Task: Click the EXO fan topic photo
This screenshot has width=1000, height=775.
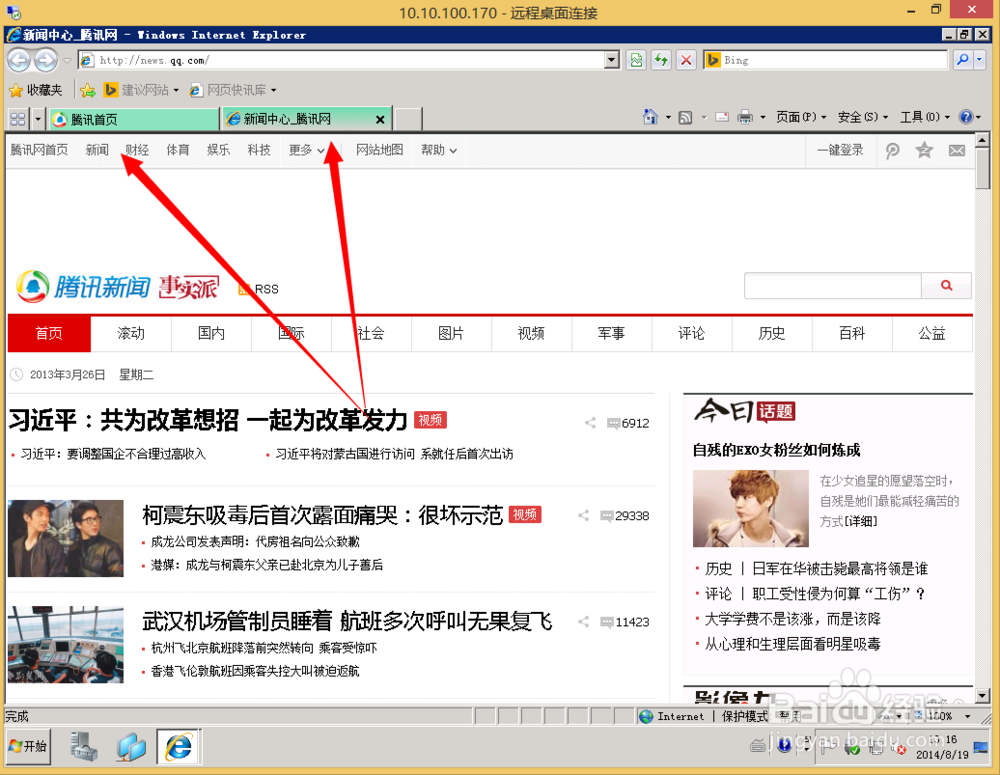Action: [x=751, y=508]
